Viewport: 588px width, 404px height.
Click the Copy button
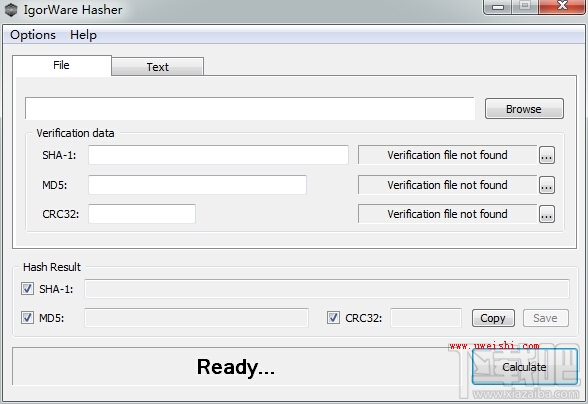493,318
